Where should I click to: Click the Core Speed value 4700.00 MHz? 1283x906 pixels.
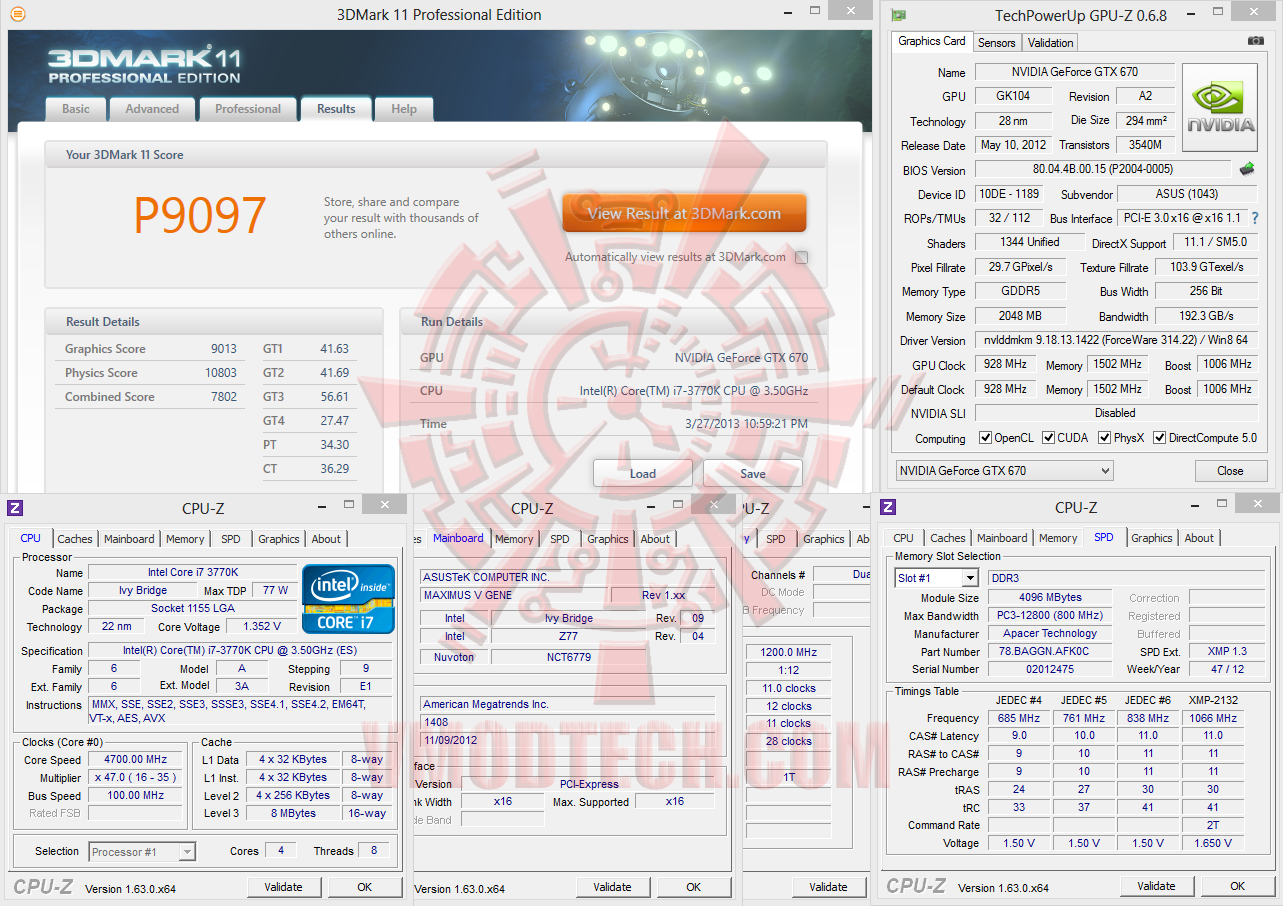pos(137,760)
